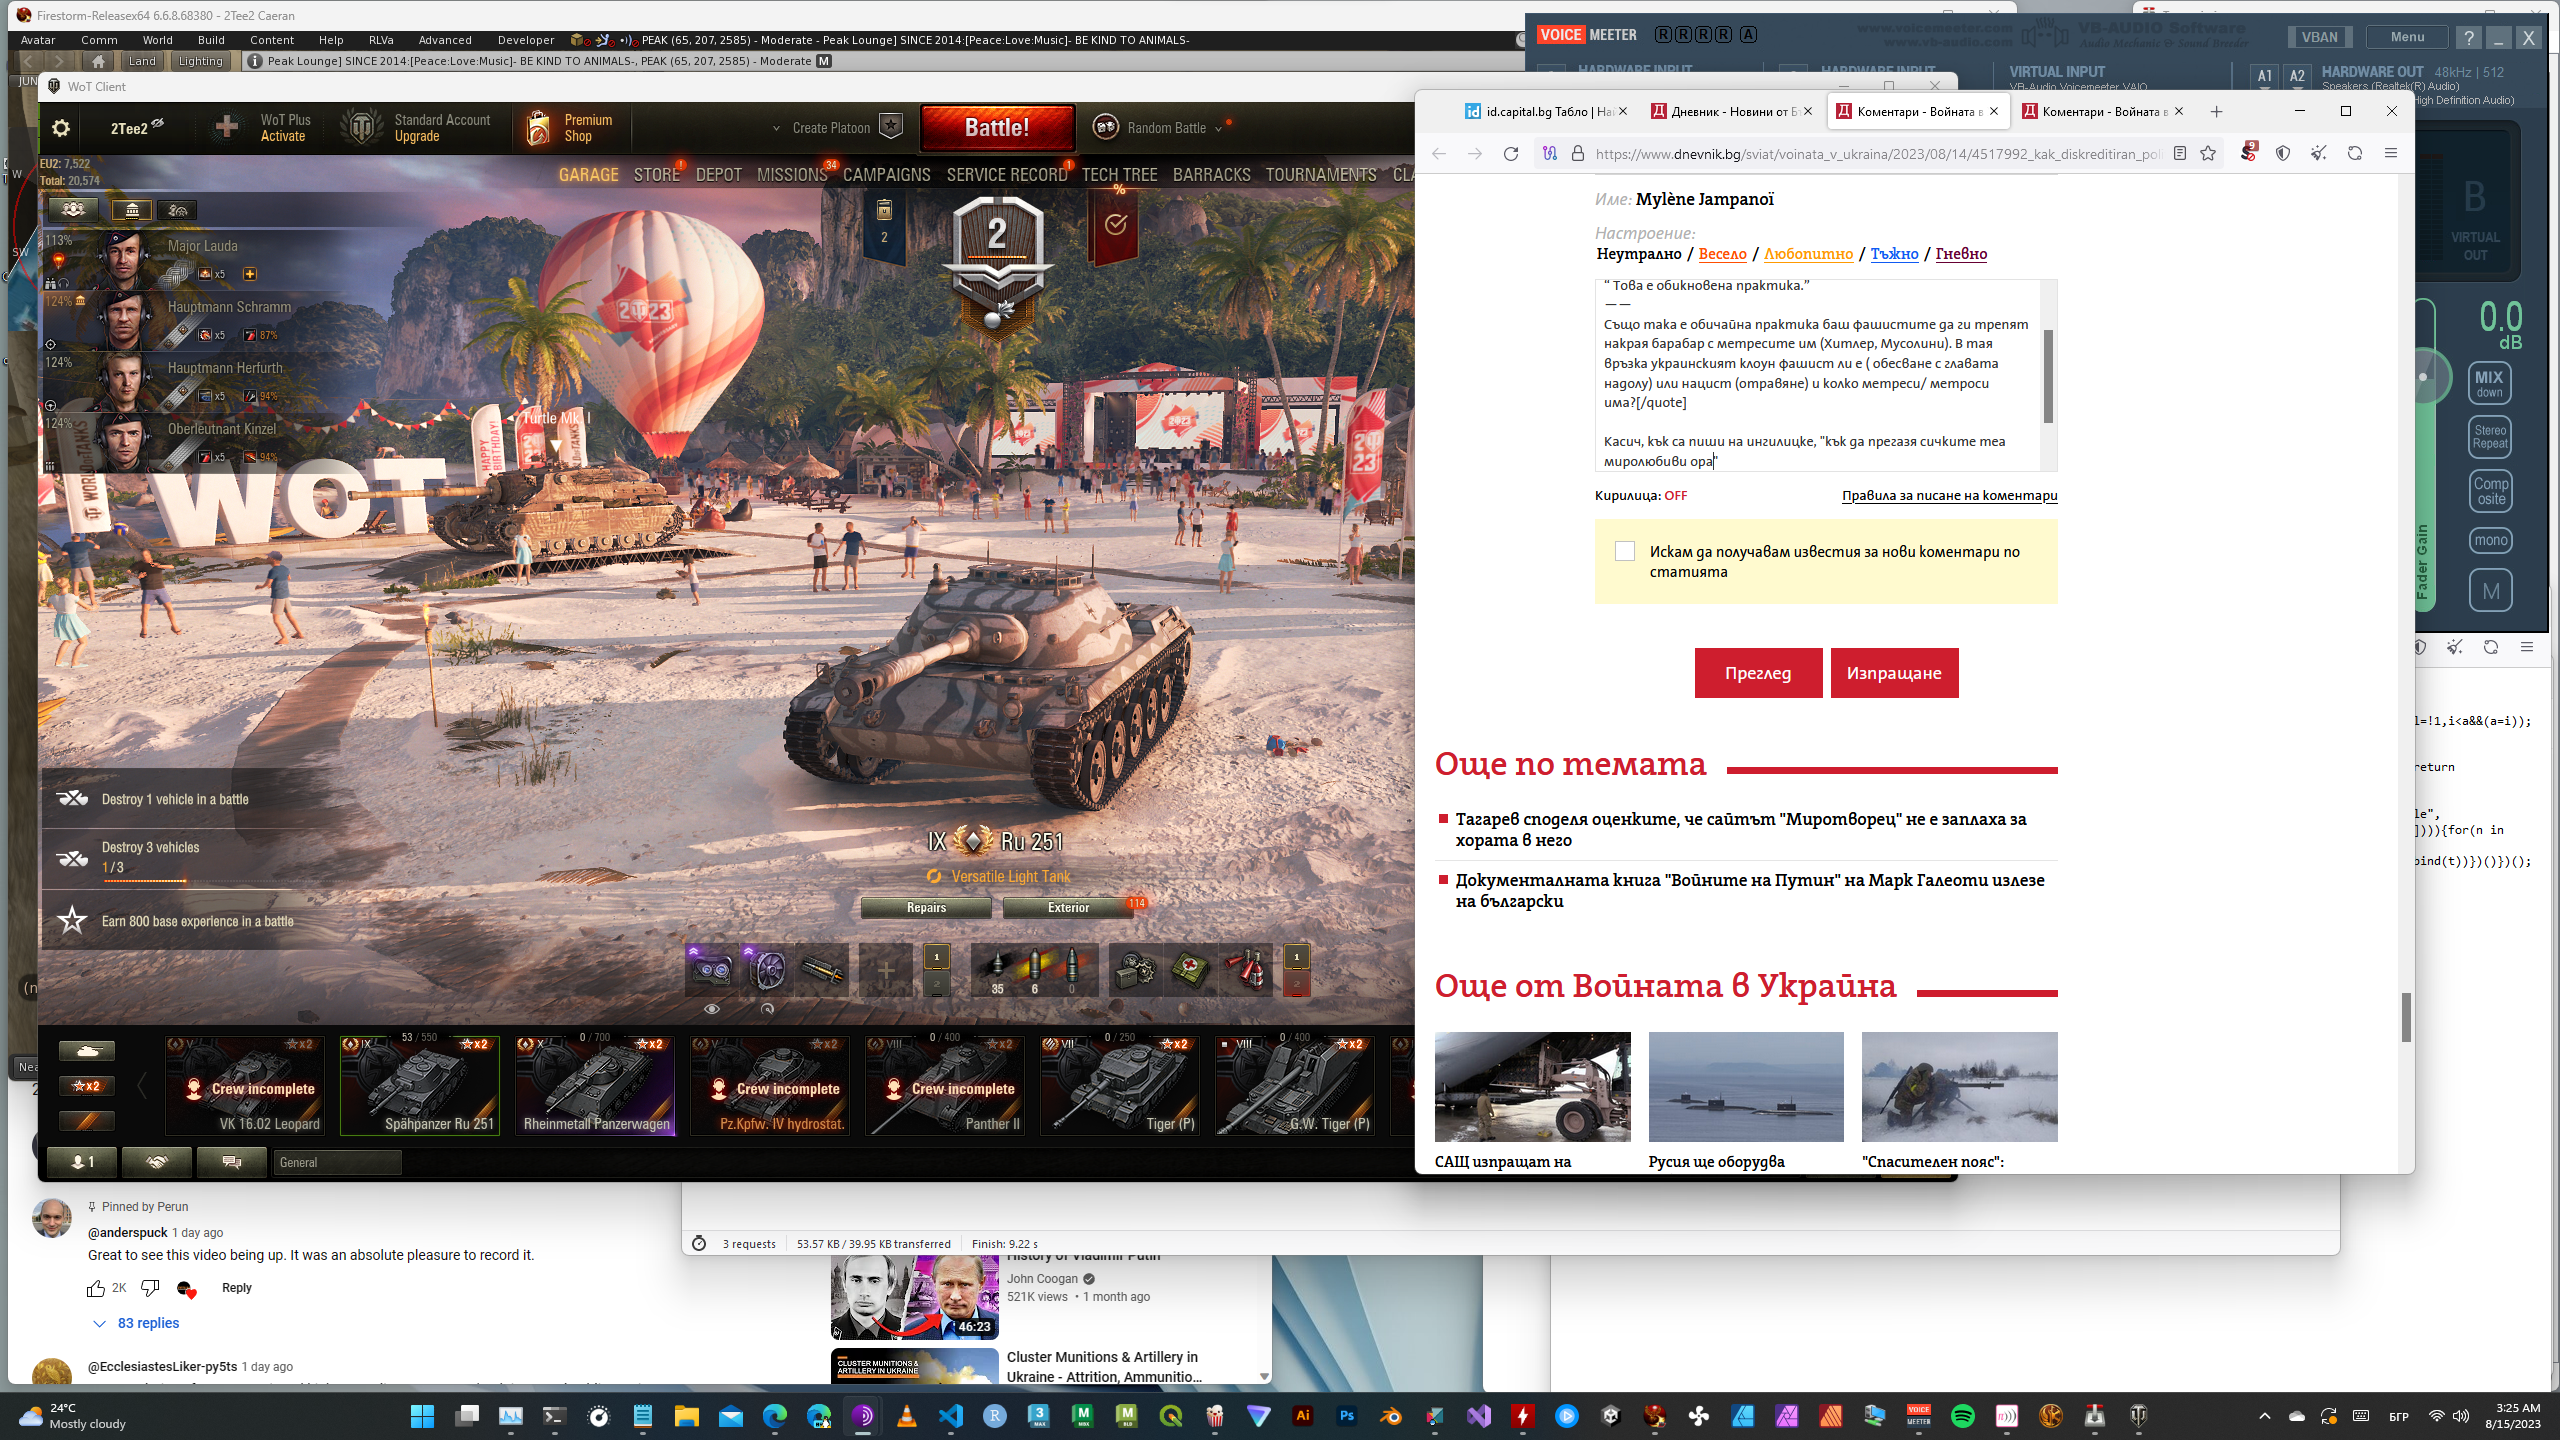Reload the dnevnik.bg page
Image resolution: width=2560 pixels, height=1440 pixels.
point(1510,153)
